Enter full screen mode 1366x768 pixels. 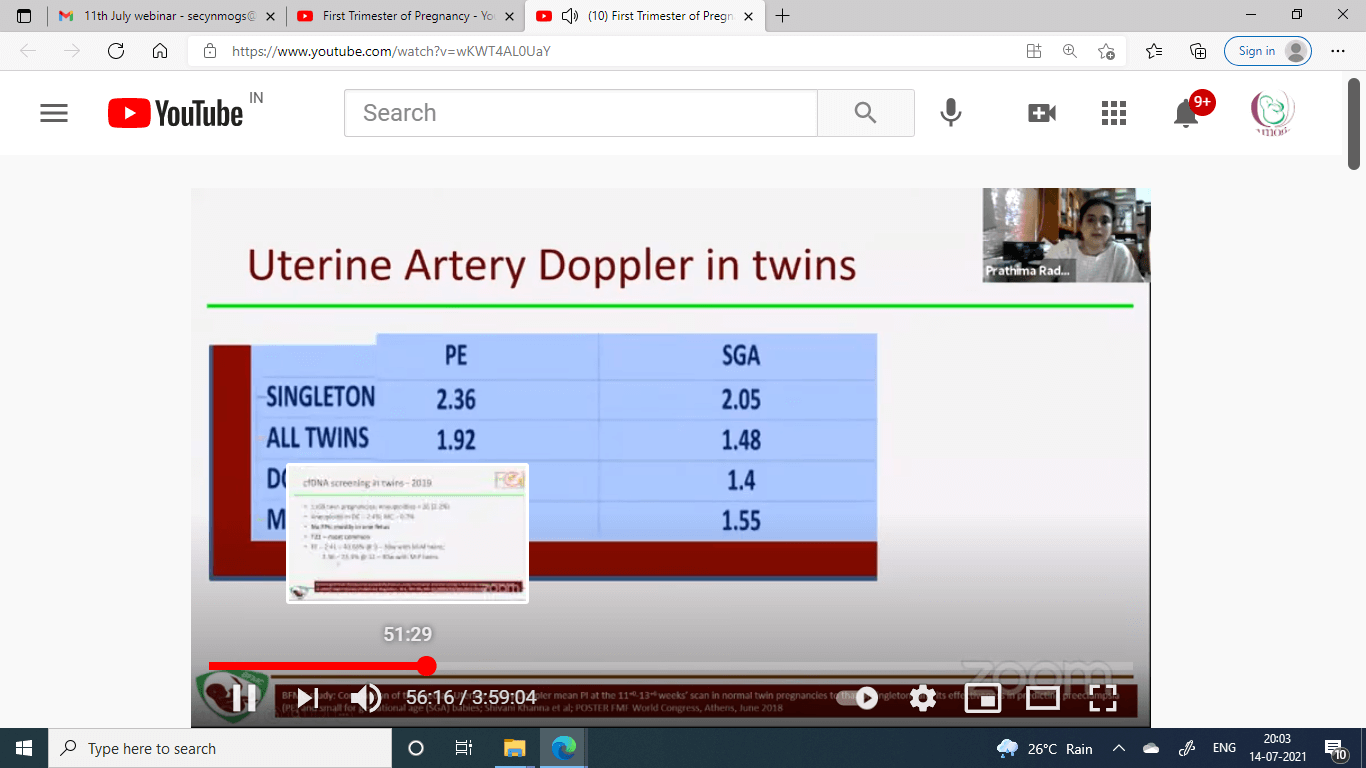click(1102, 697)
